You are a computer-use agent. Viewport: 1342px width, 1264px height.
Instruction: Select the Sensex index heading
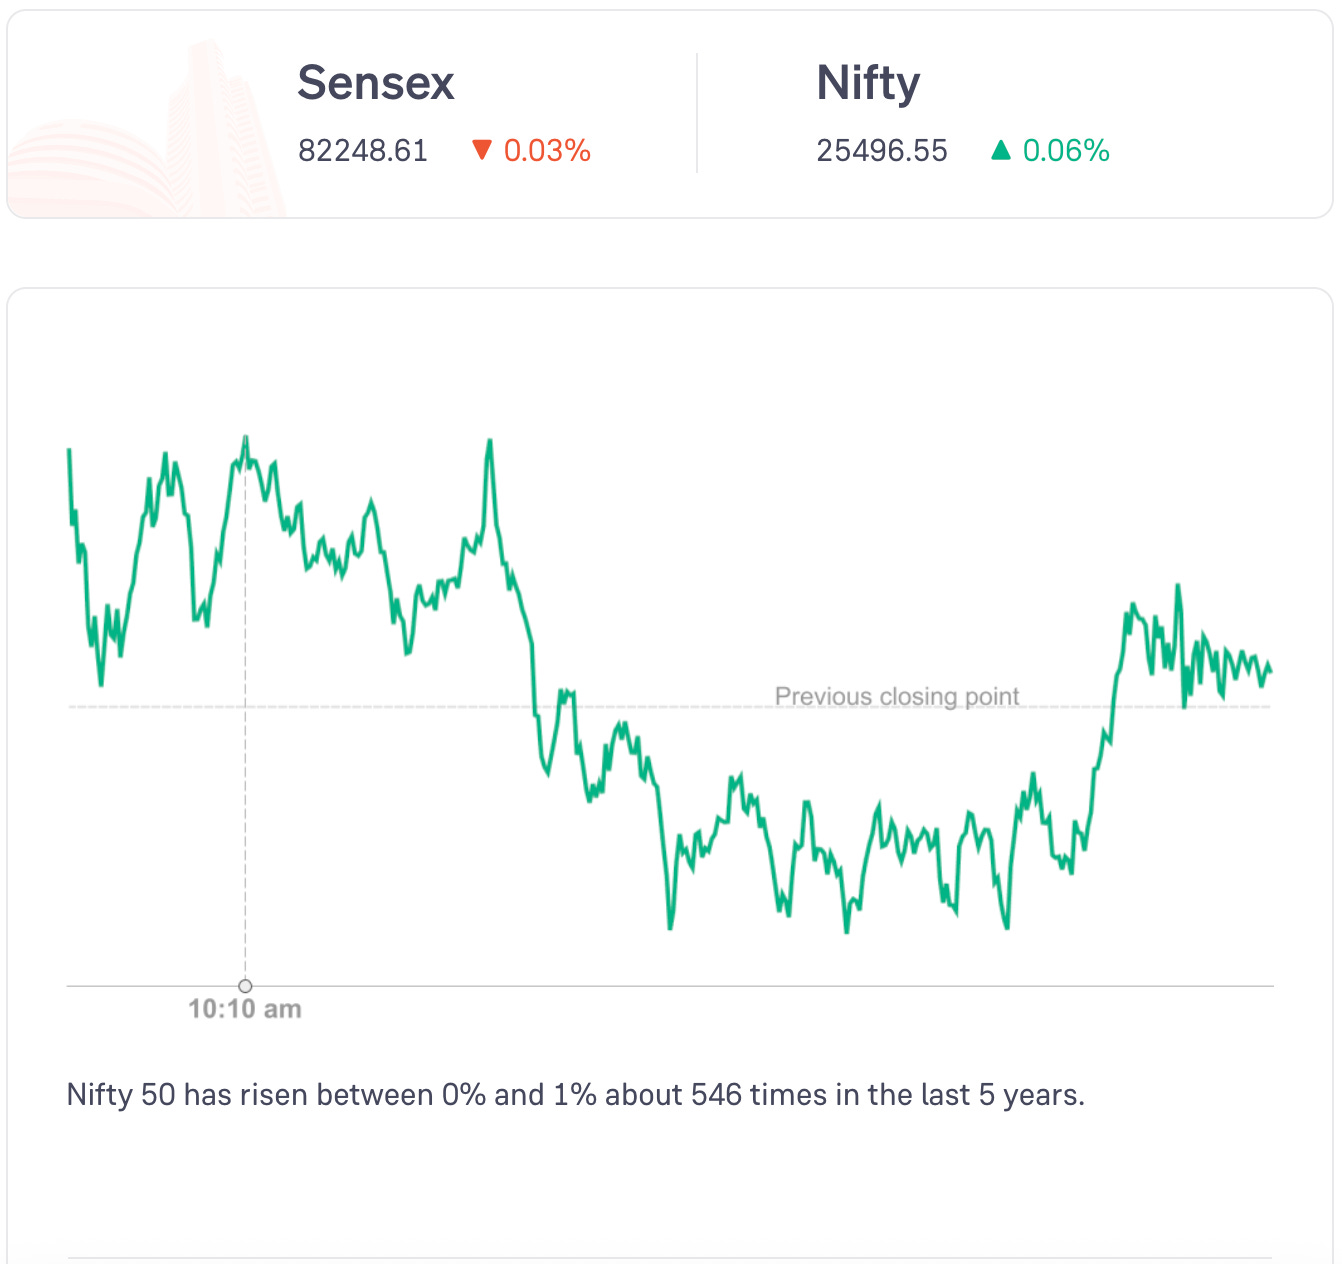(376, 83)
